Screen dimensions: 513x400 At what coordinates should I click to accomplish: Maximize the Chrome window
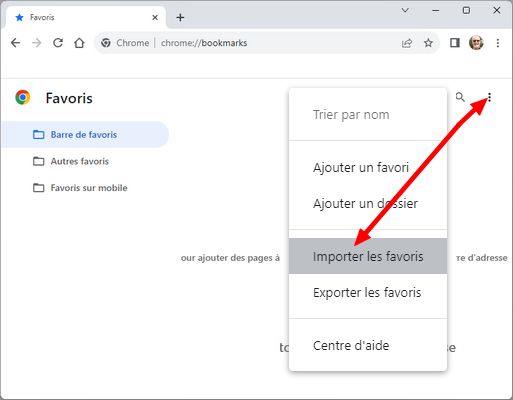point(466,11)
